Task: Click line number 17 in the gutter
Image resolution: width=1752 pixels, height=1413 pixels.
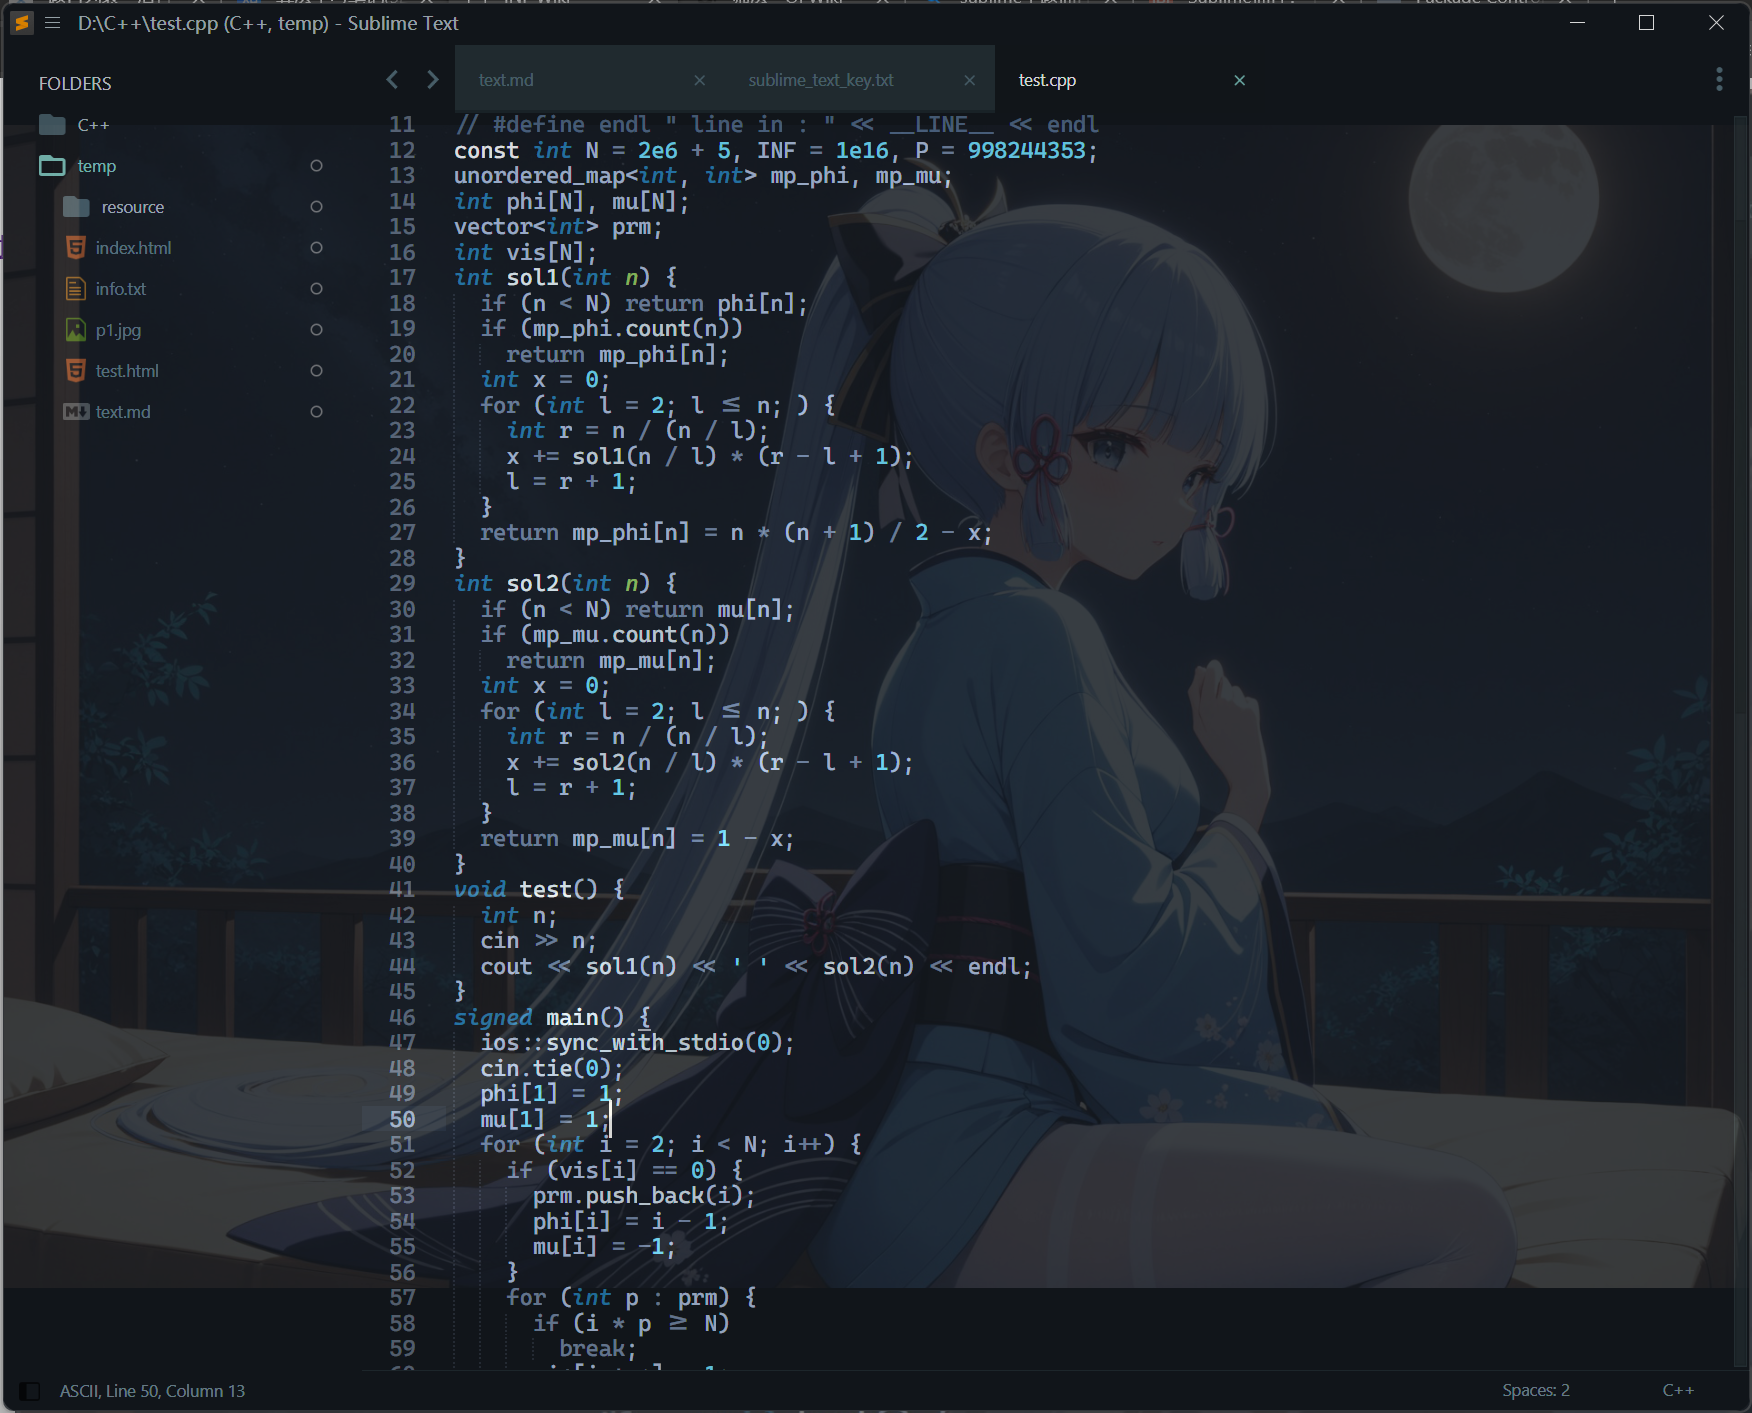Action: tap(402, 277)
